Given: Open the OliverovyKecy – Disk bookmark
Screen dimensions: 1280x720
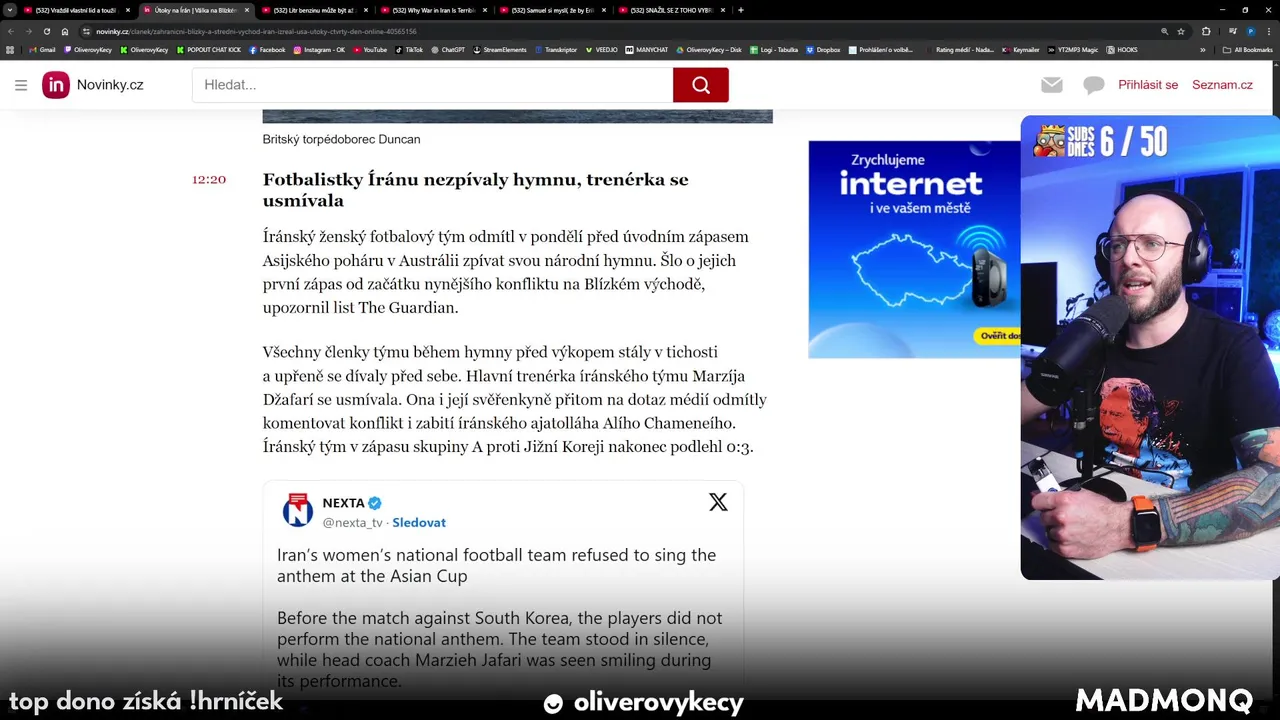Looking at the screenshot, I should click(708, 49).
